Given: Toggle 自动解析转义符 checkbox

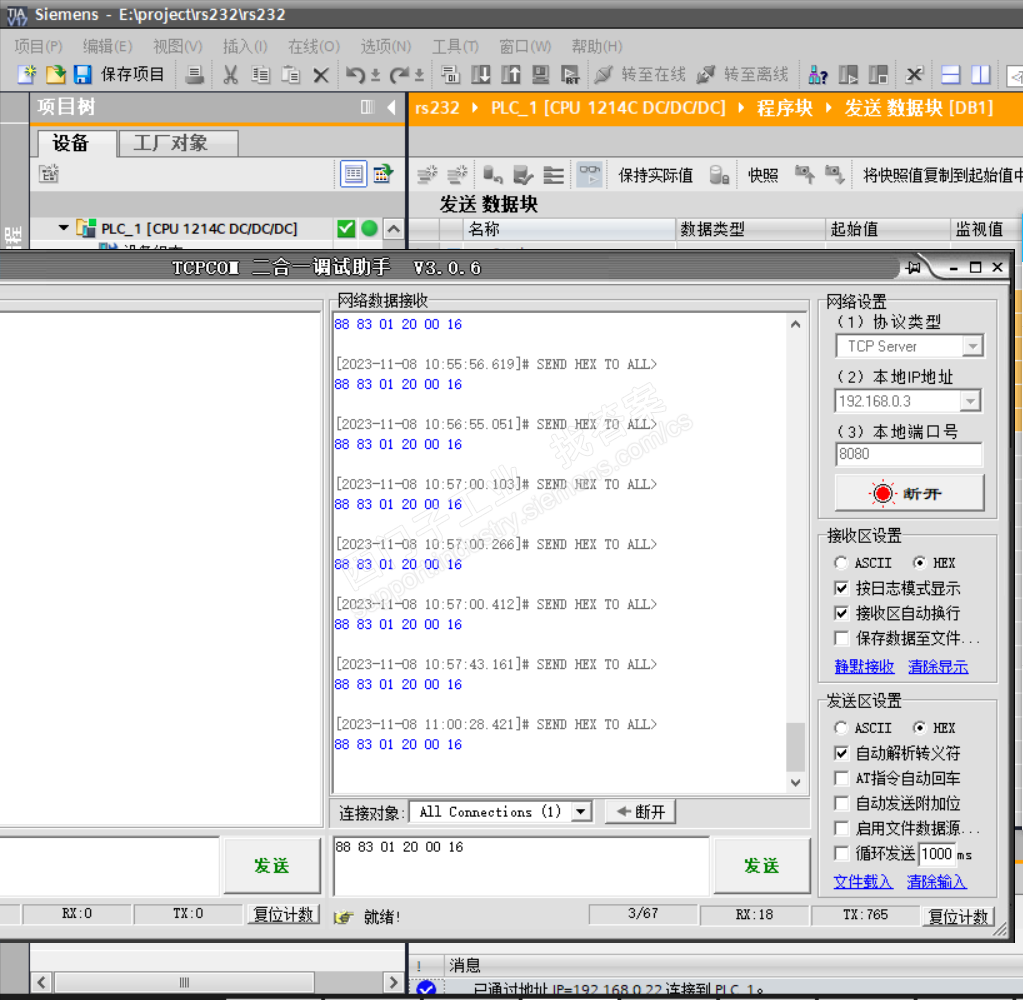Looking at the screenshot, I should click(842, 753).
